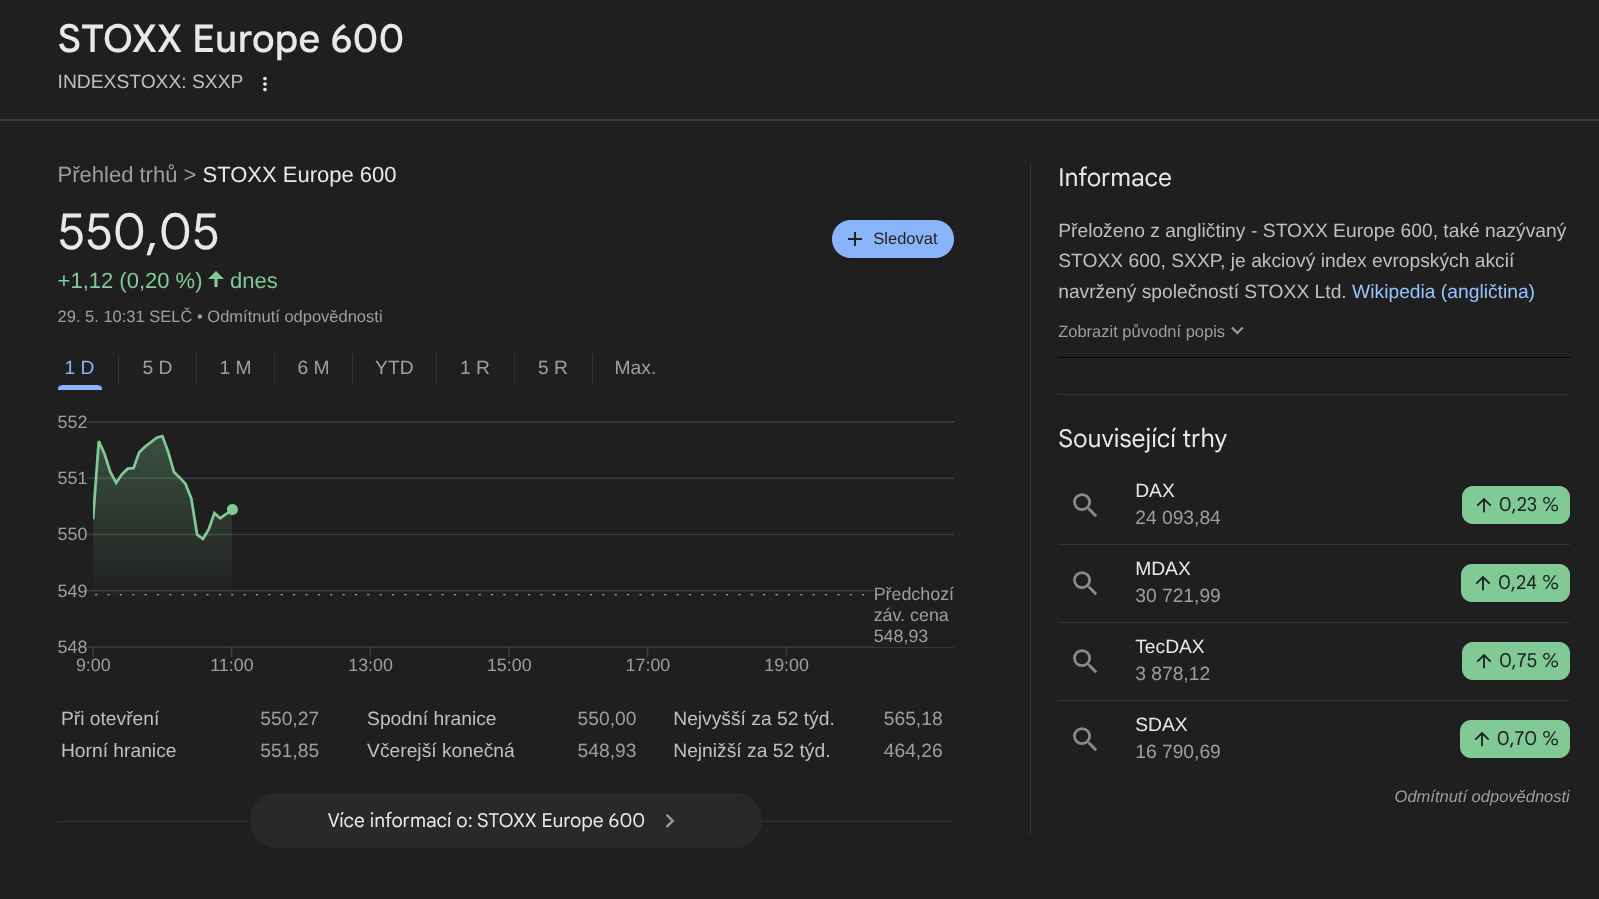Show the YTD chart range

pos(394,368)
